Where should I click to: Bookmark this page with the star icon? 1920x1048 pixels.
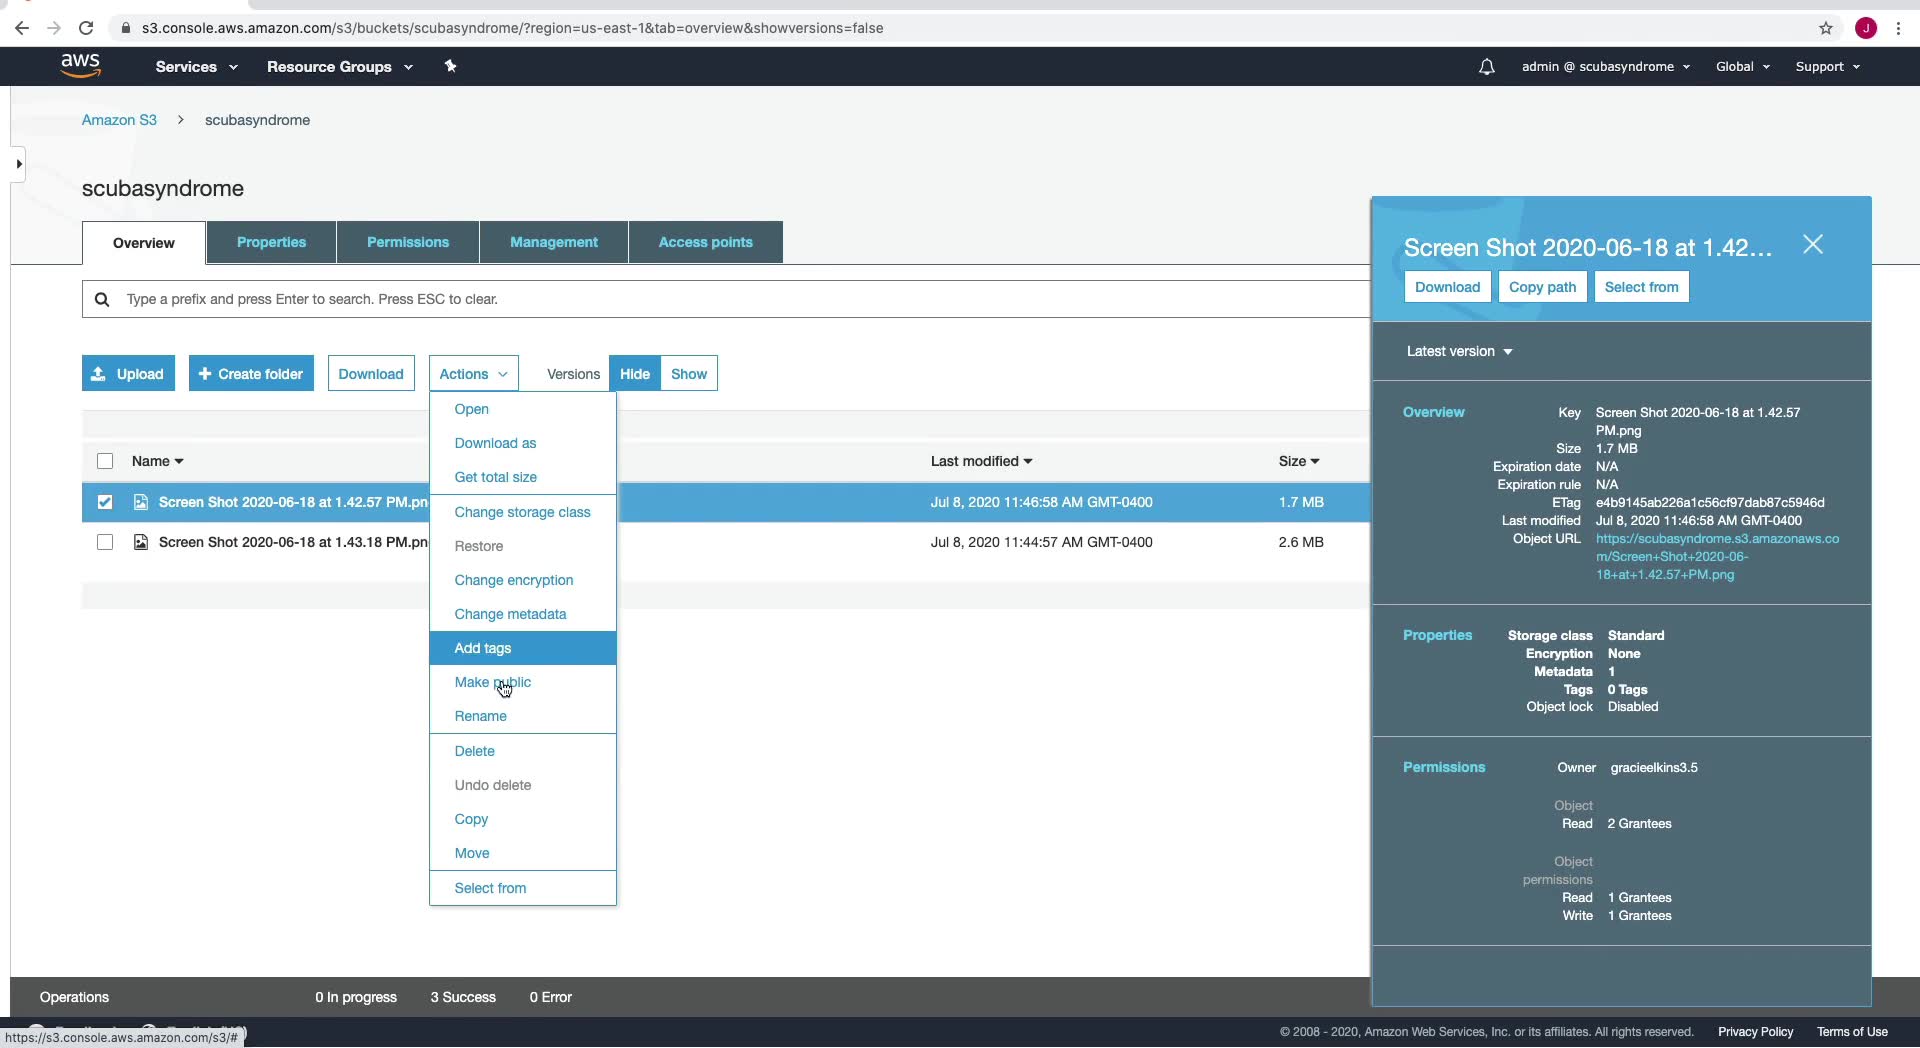point(1826,28)
